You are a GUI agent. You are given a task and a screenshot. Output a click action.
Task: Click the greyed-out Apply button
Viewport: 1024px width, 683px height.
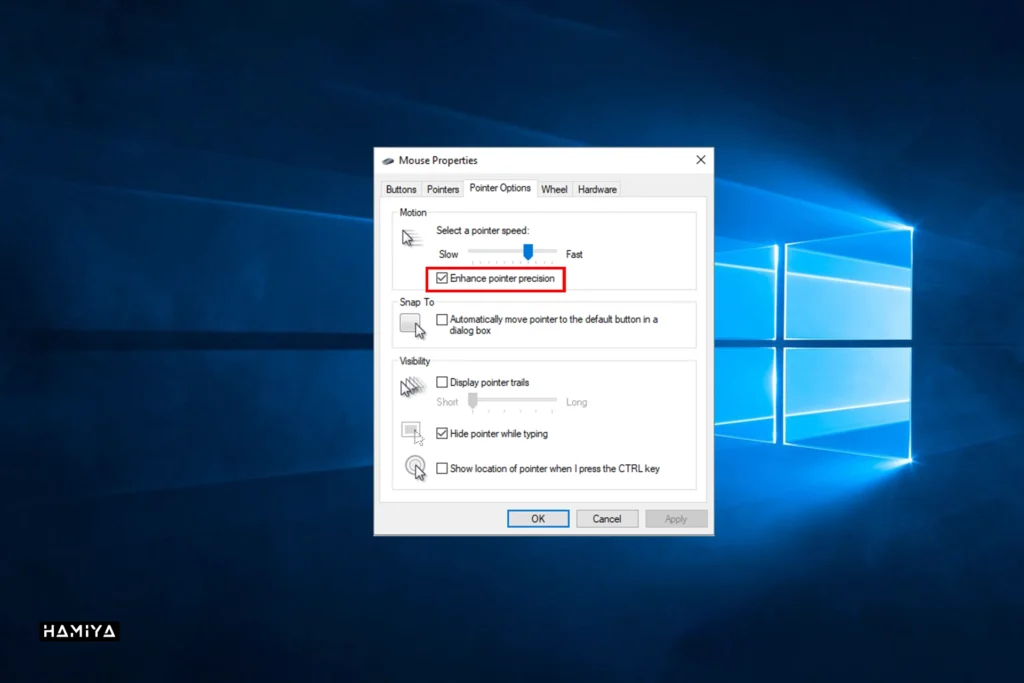click(676, 518)
